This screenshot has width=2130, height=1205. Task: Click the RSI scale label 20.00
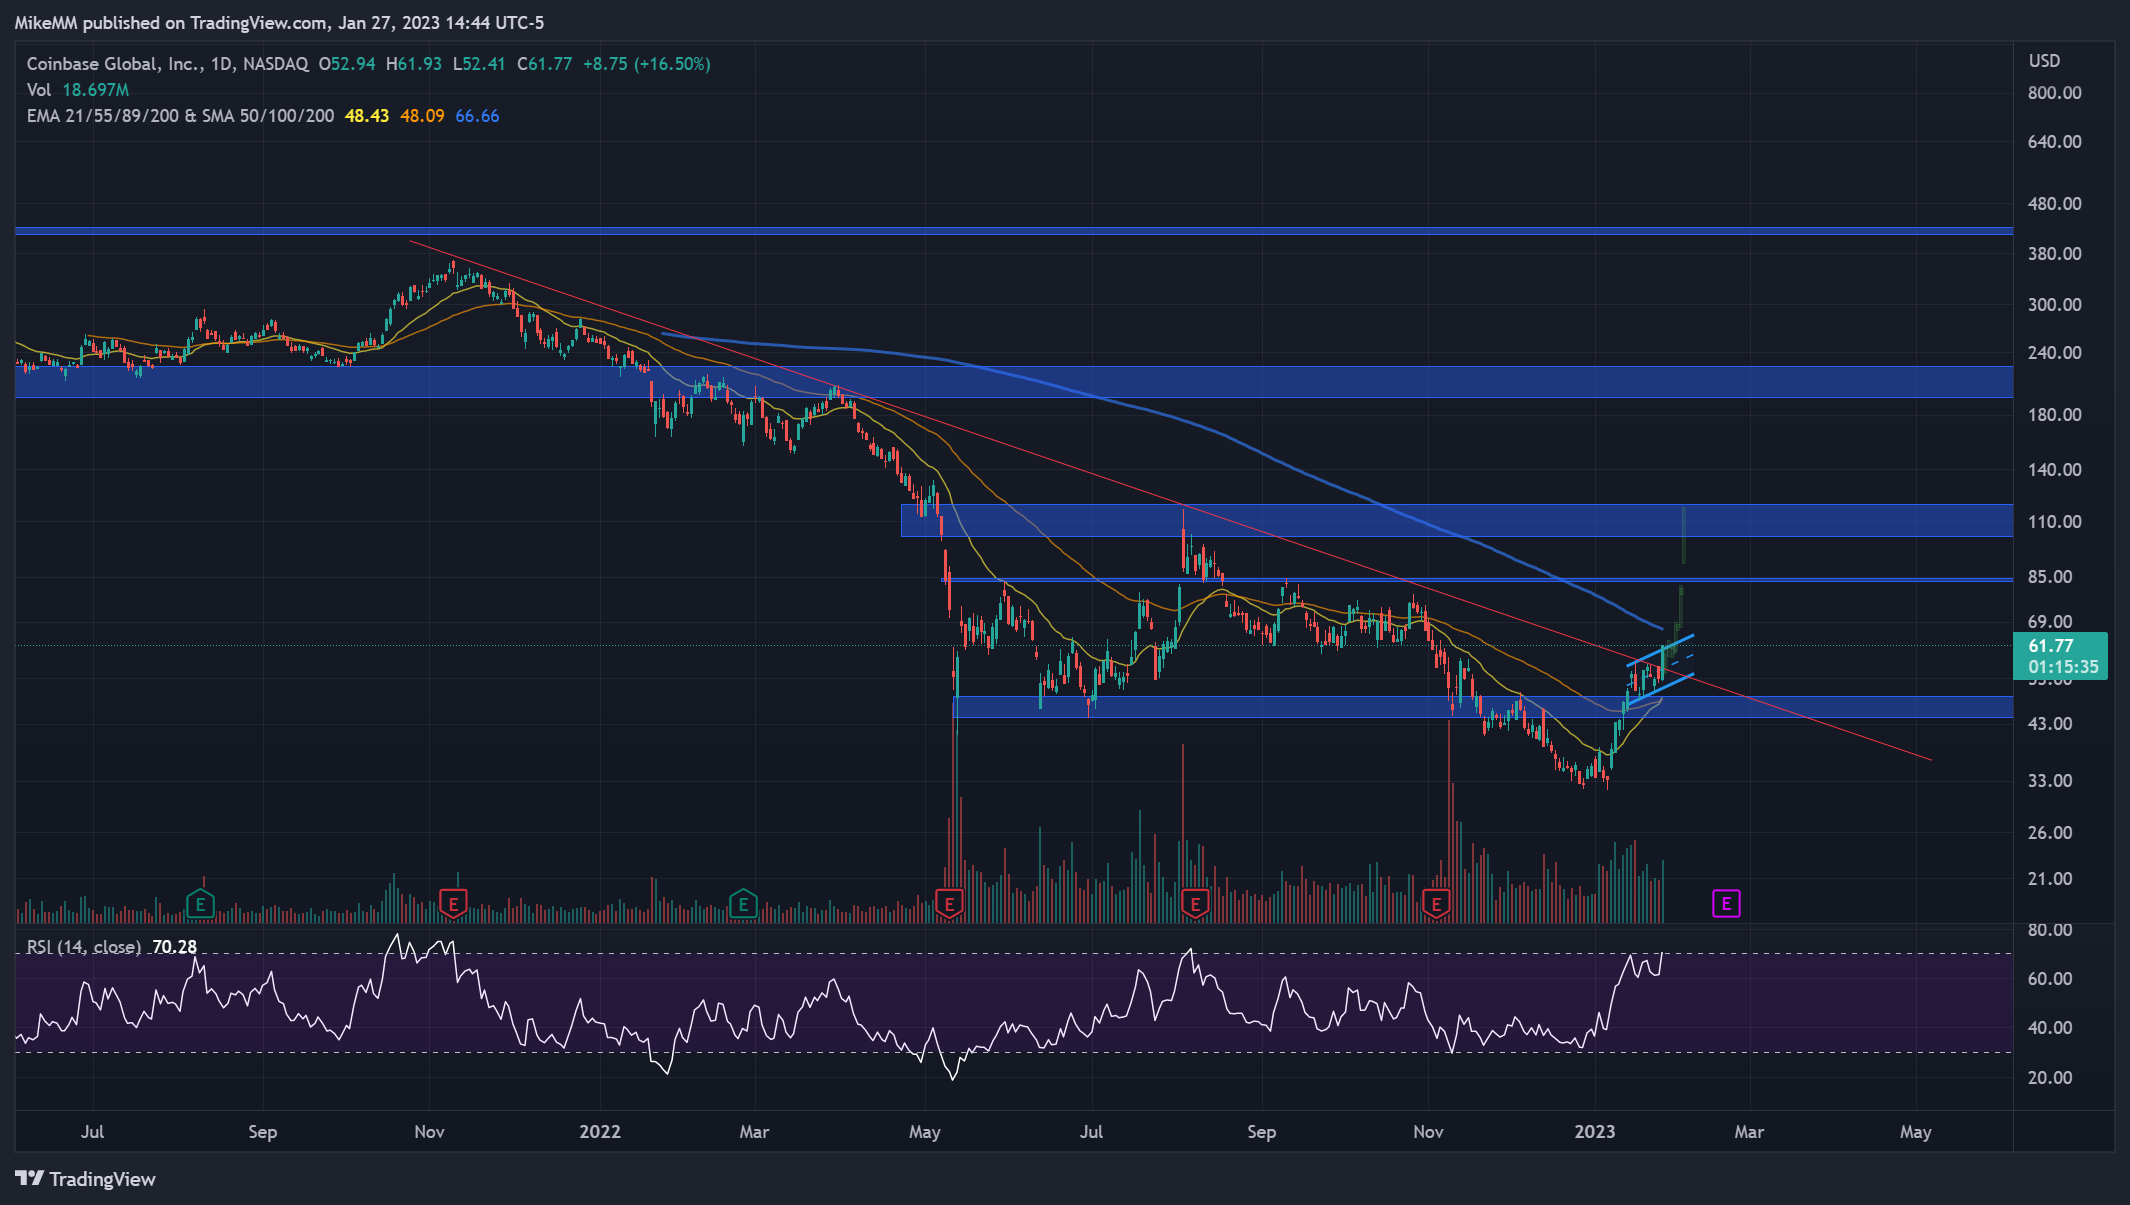pyautogui.click(x=2050, y=1078)
